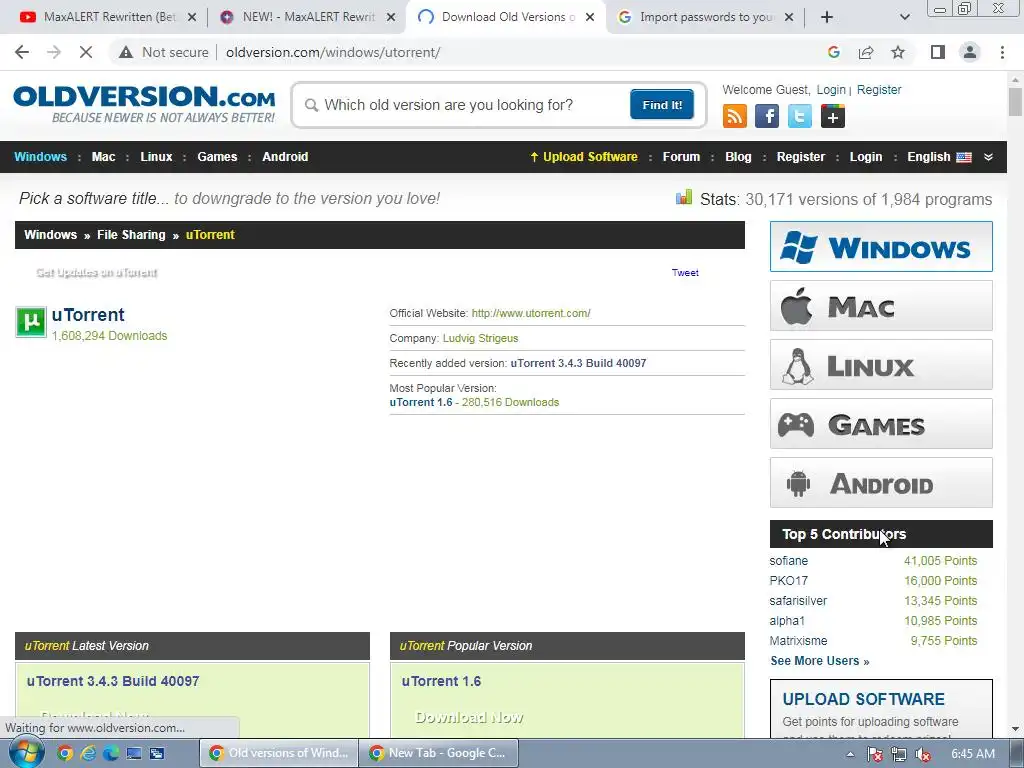Select Android in the site nav bar
This screenshot has width=1024, height=768.
pyautogui.click(x=285, y=157)
